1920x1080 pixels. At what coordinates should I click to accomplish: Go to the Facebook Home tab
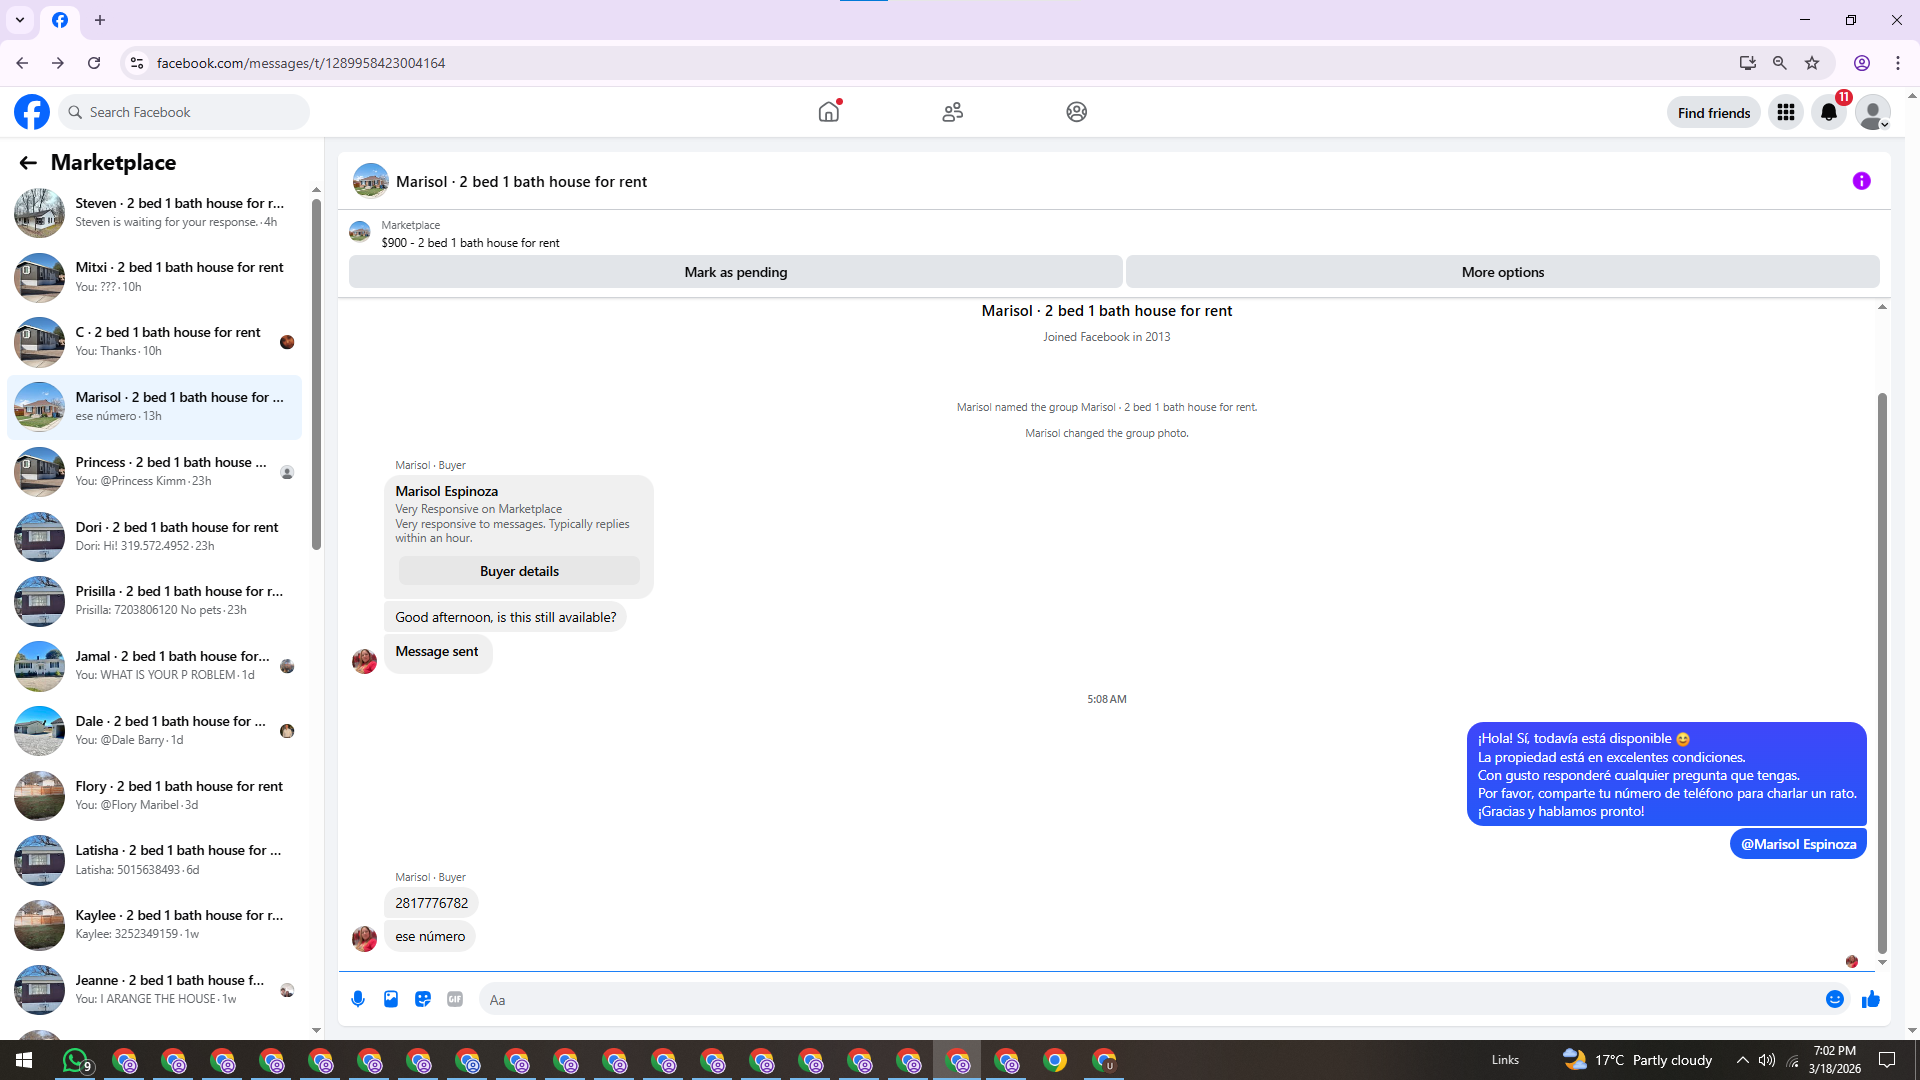[x=829, y=112]
